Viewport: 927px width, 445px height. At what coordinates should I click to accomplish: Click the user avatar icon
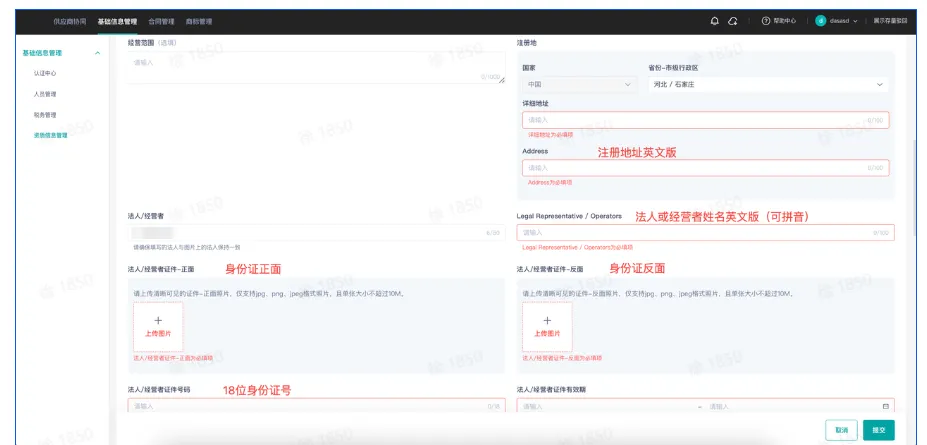[x=820, y=21]
